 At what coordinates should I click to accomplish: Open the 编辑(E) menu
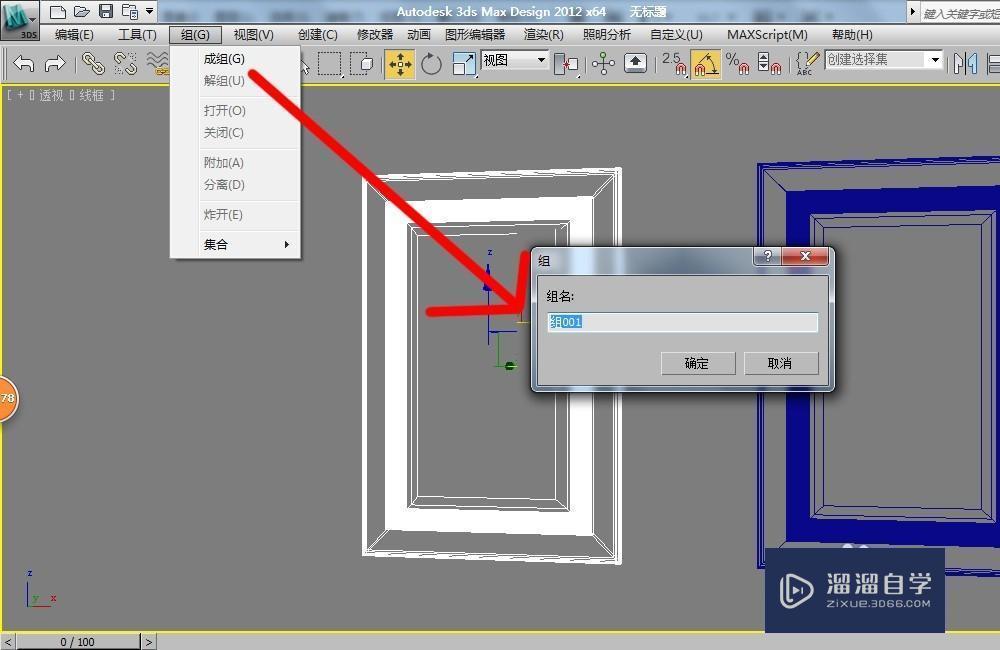74,34
